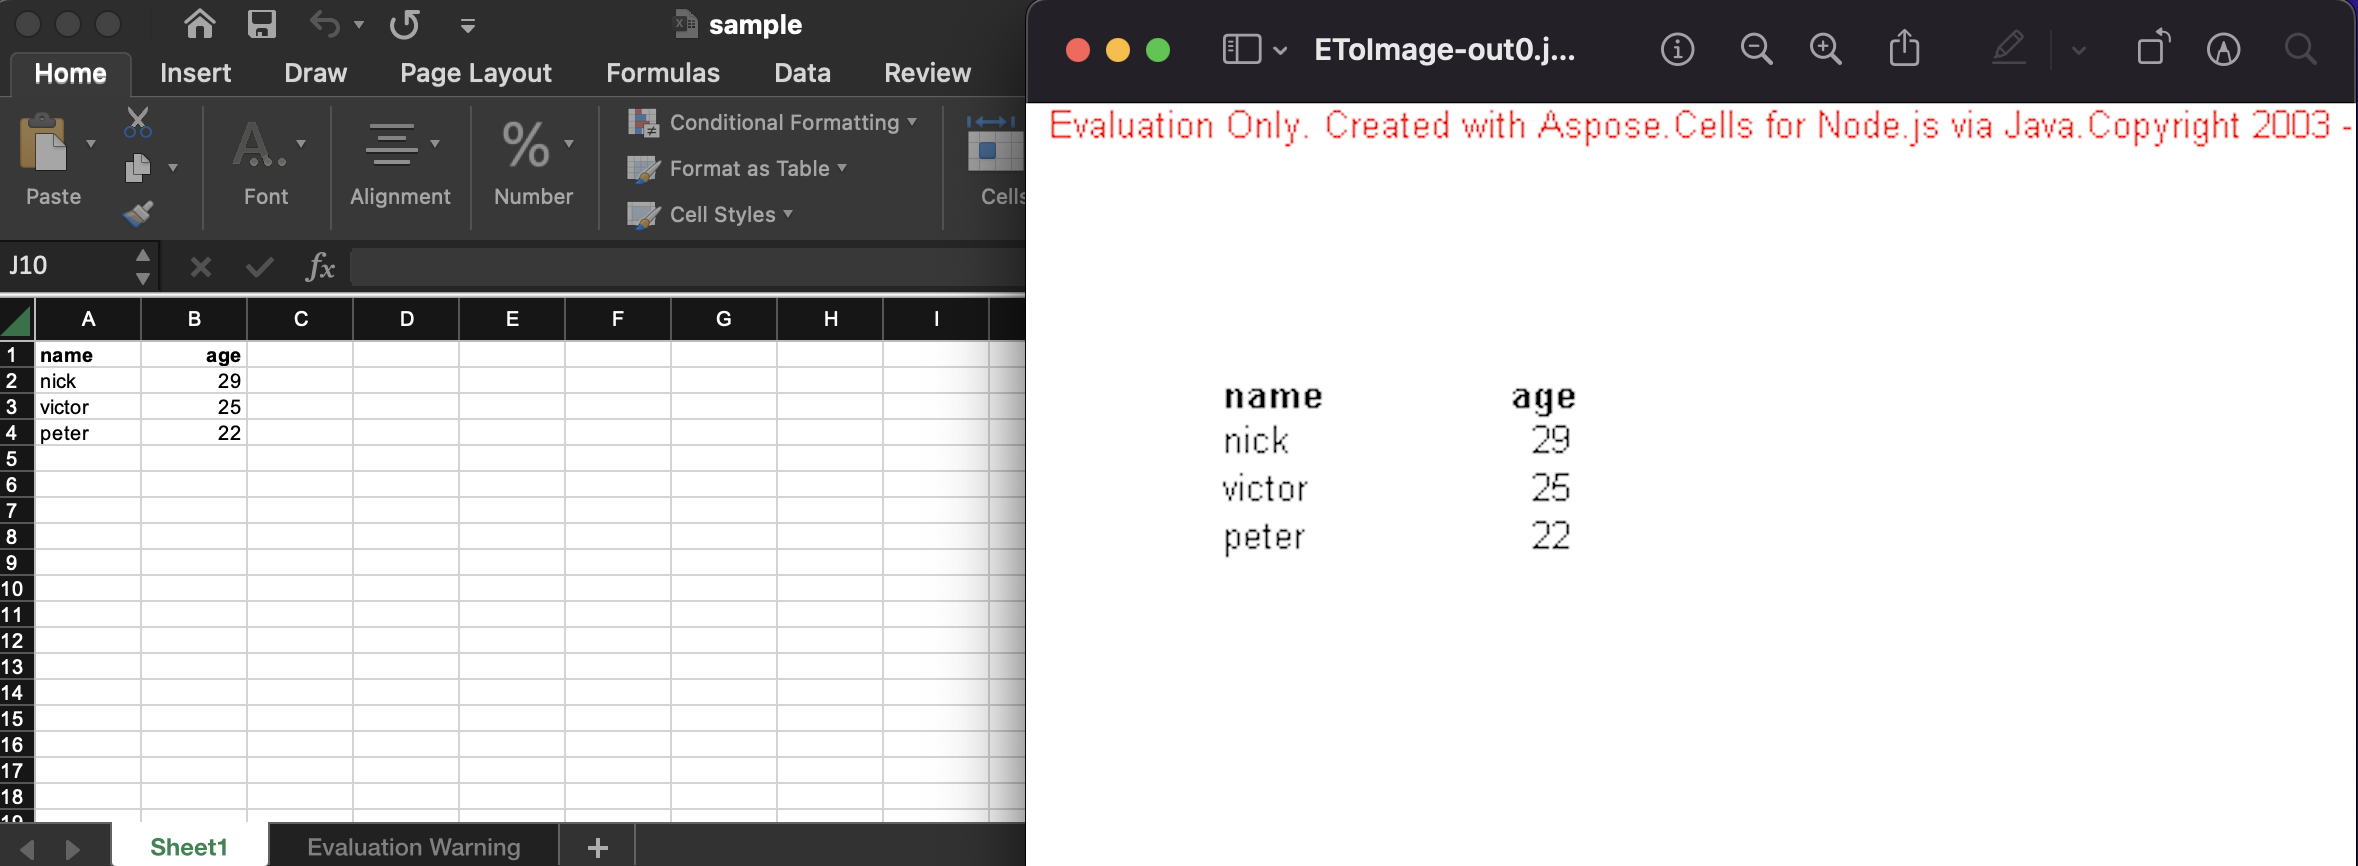Open the Preview sidebar view menu chevron
Viewport: 2358px width, 866px height.
pos(1280,50)
